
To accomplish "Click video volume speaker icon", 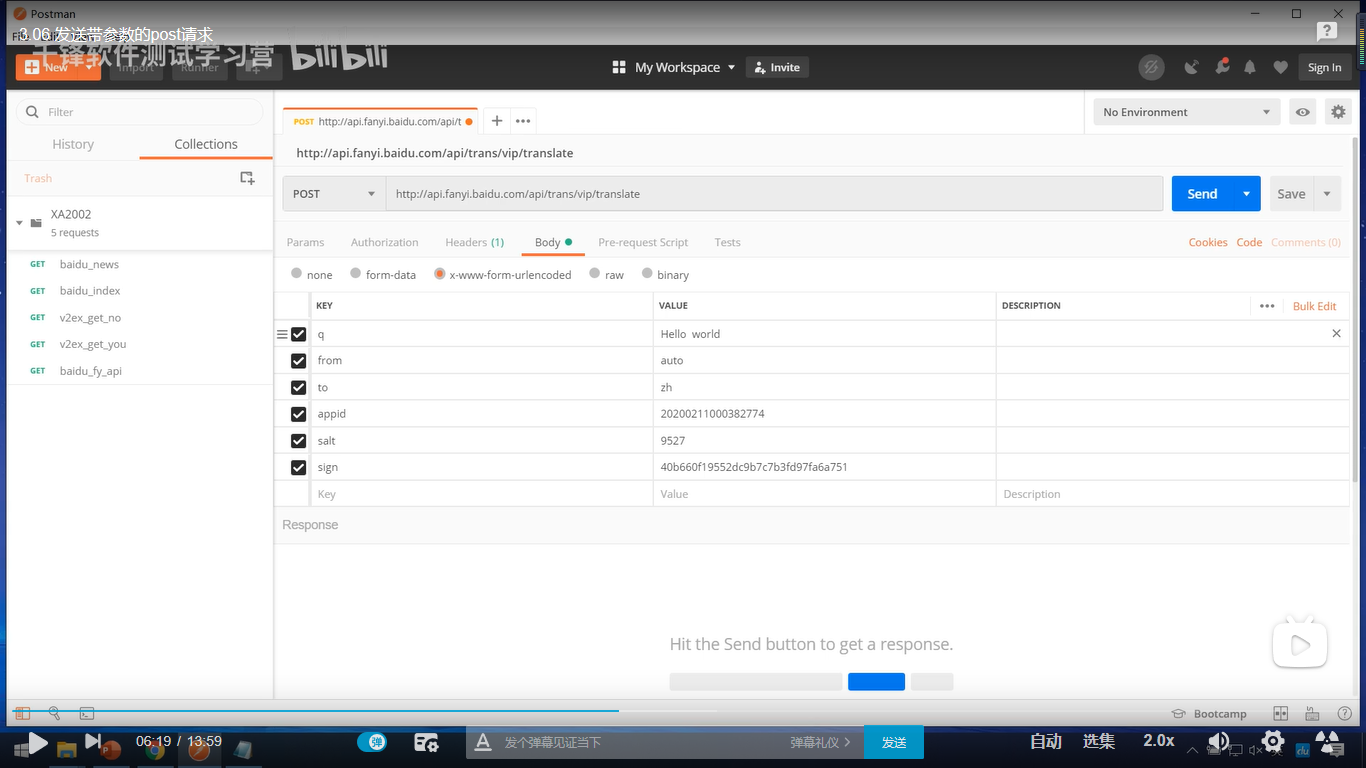I will pyautogui.click(x=1218, y=741).
